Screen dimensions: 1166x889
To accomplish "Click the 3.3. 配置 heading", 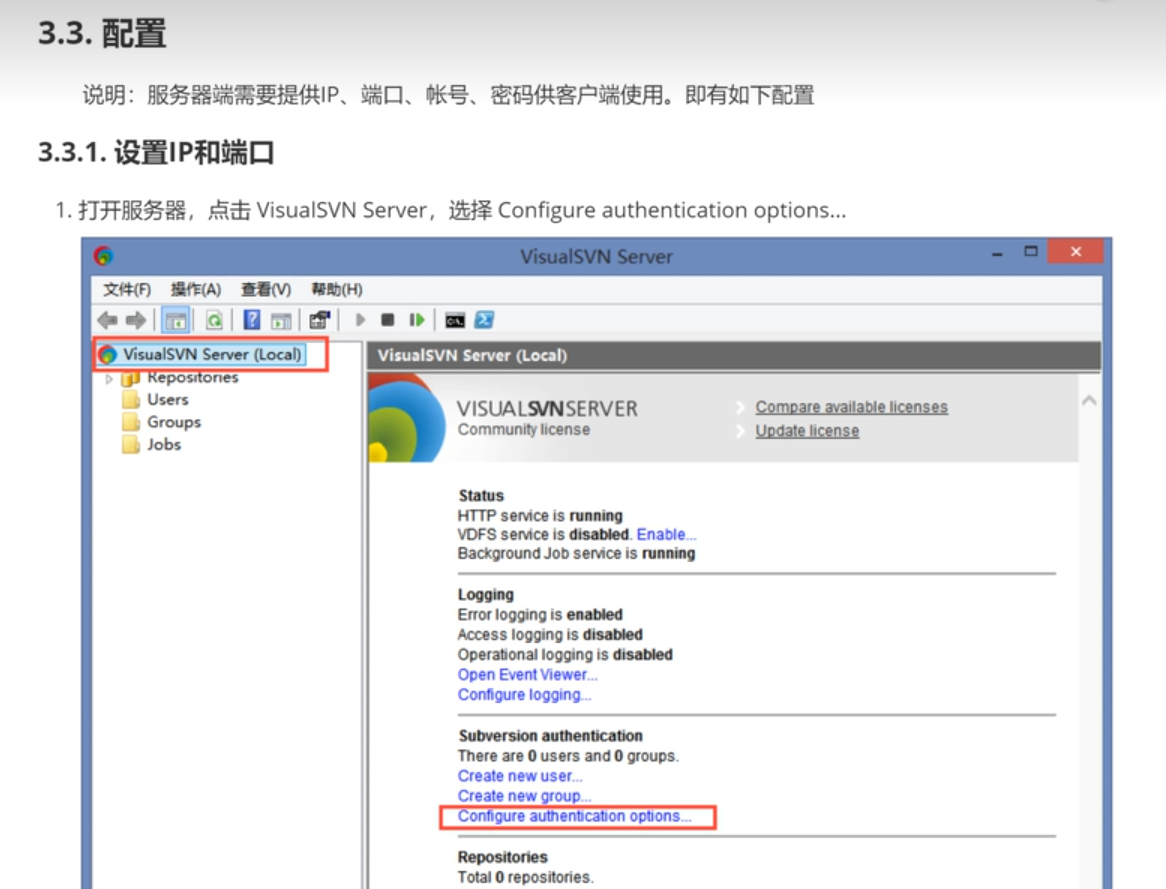I will click(x=102, y=33).
